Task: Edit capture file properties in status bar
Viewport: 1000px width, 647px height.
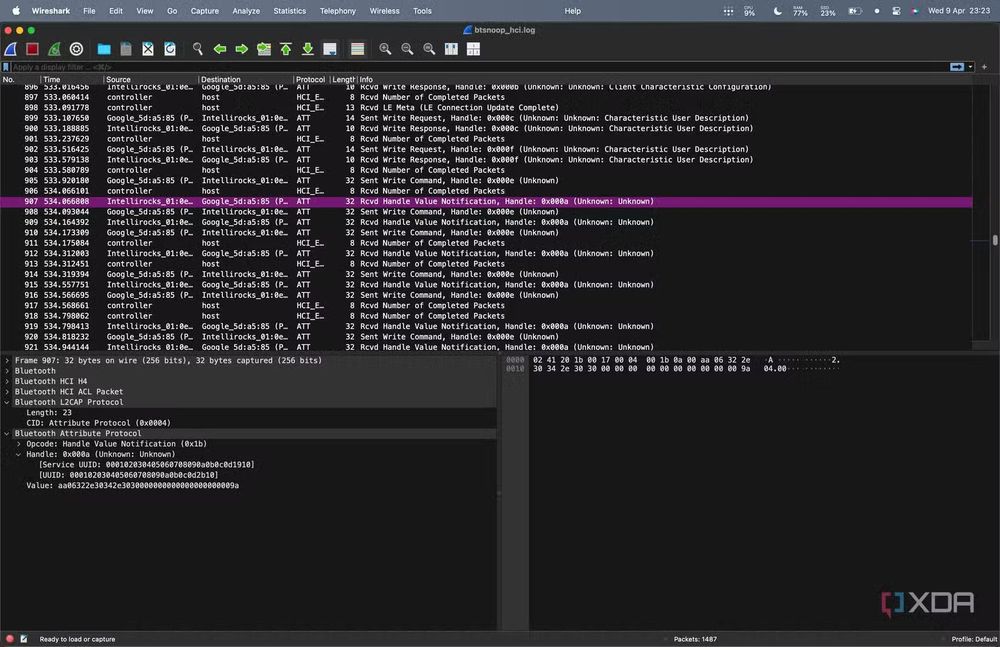Action: (24, 639)
